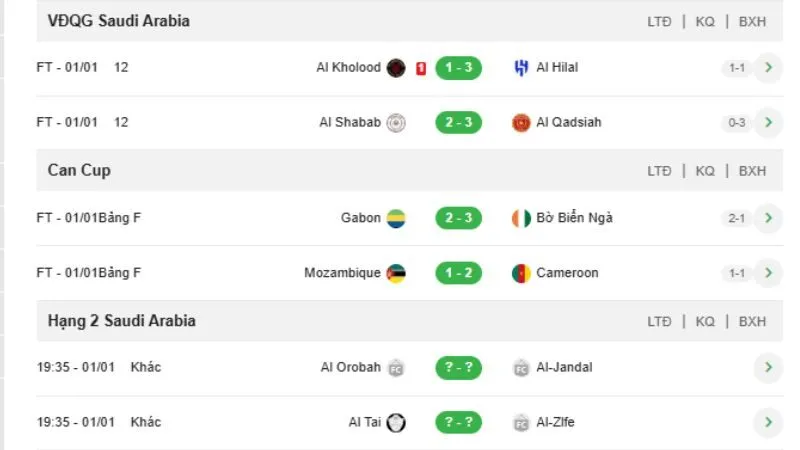This screenshot has height=450, width=800.
Task: Click the Al Tai club logo
Action: point(396,422)
